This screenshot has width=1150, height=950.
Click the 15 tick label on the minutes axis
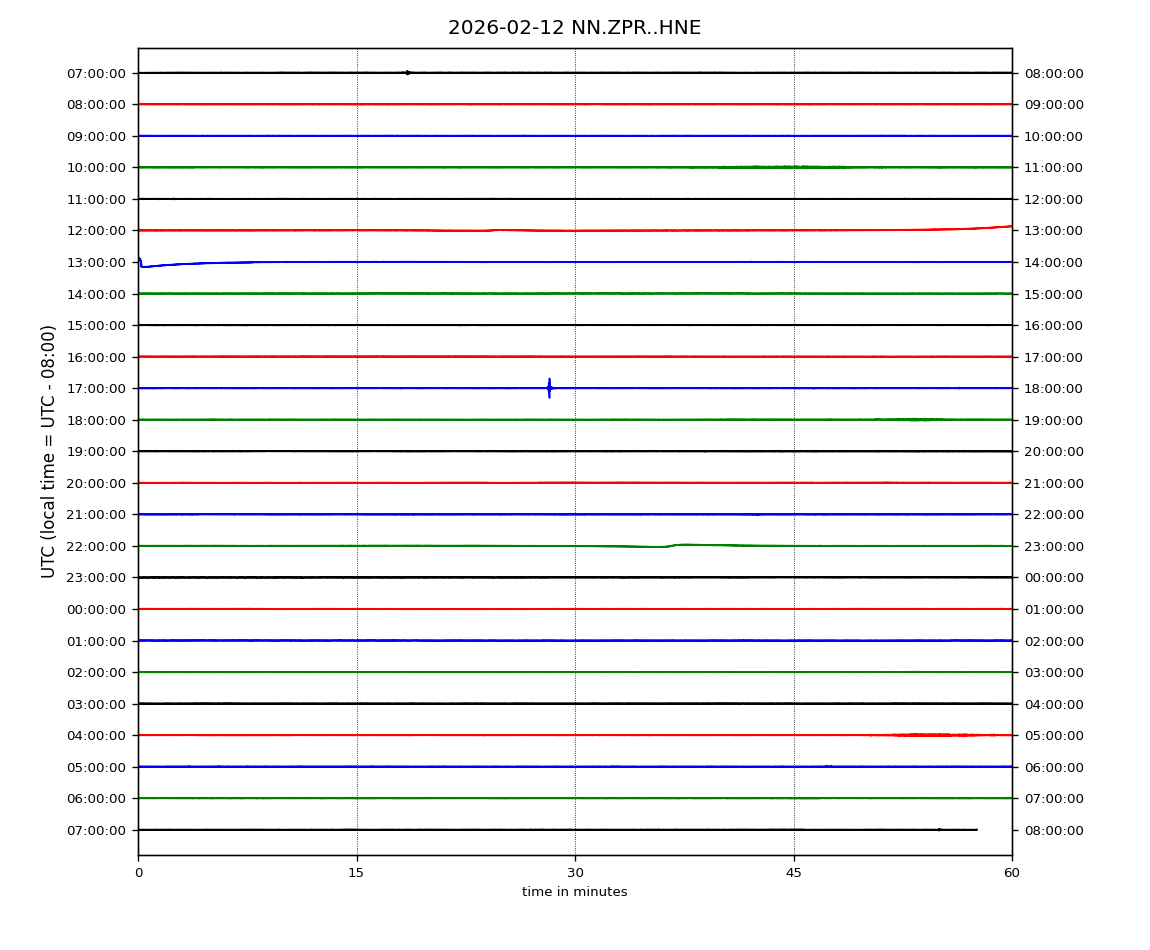tap(356, 873)
